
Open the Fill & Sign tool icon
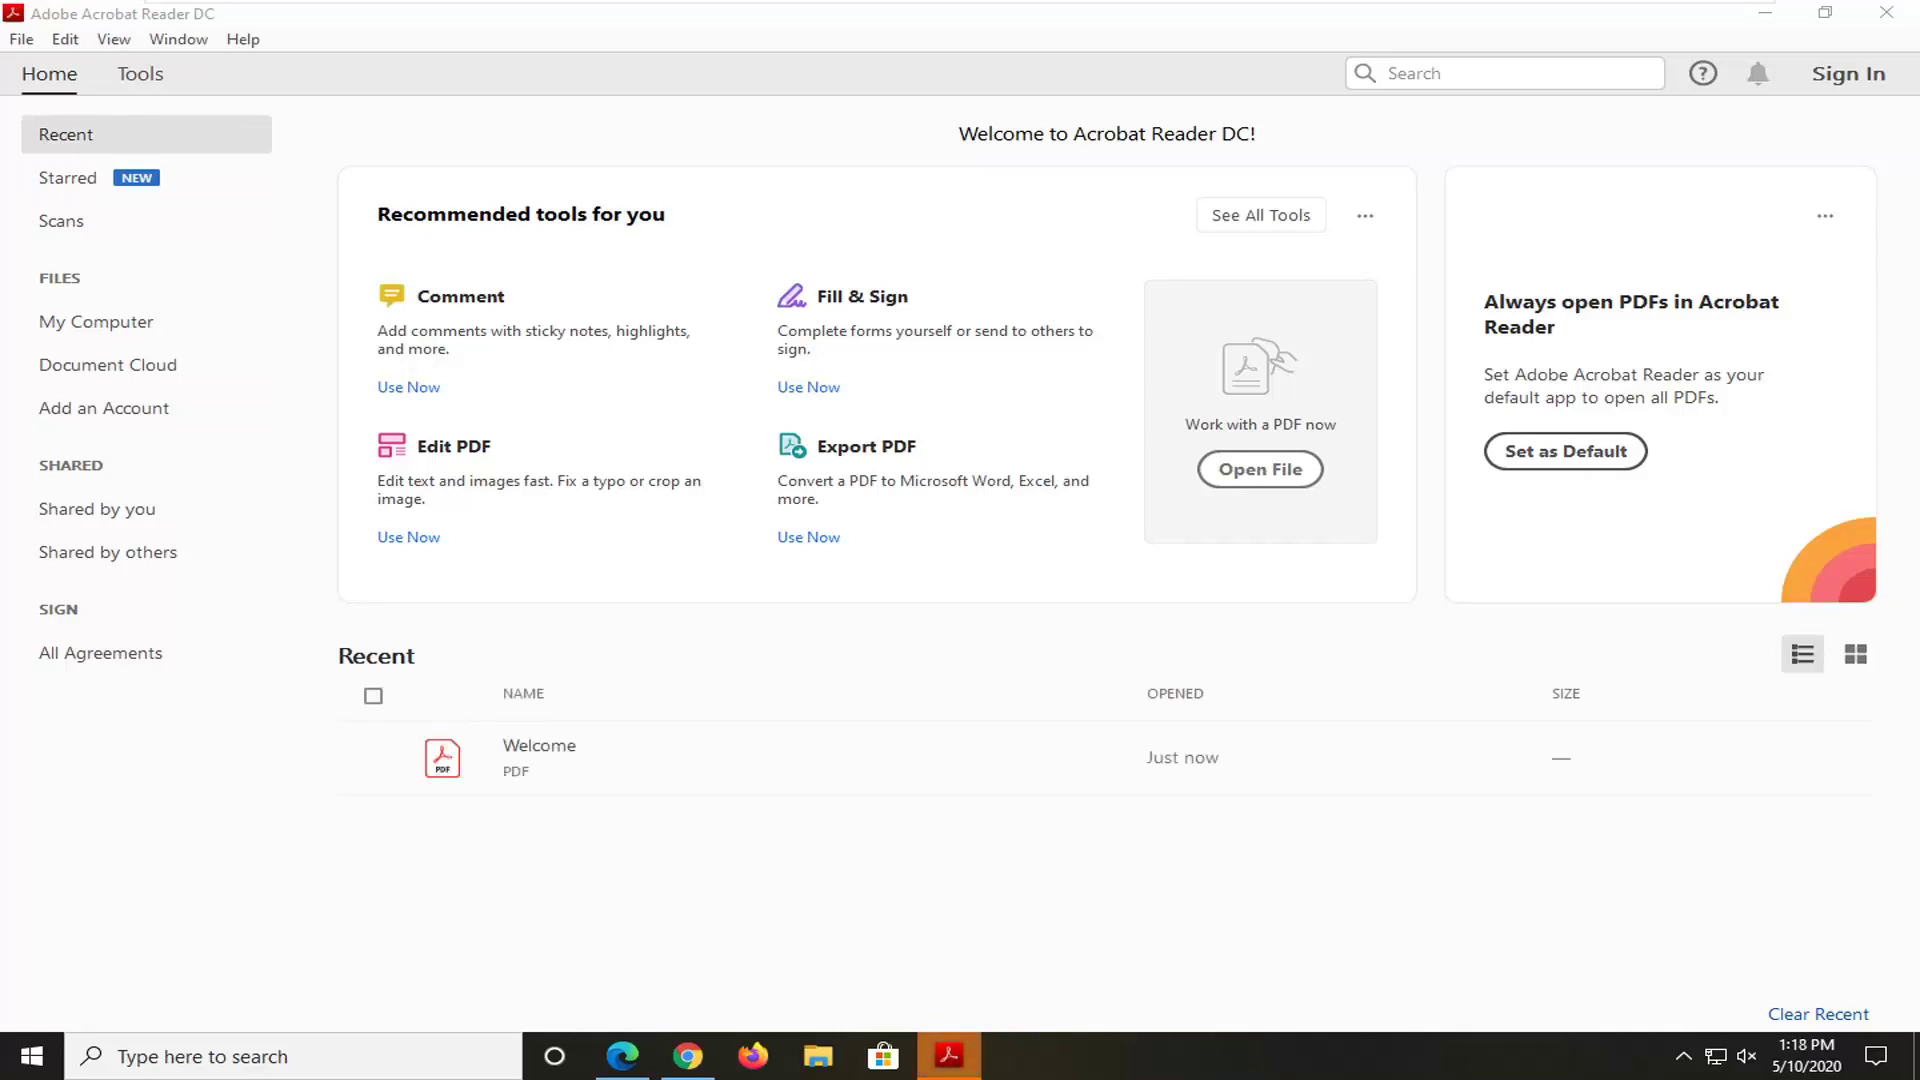coord(791,295)
